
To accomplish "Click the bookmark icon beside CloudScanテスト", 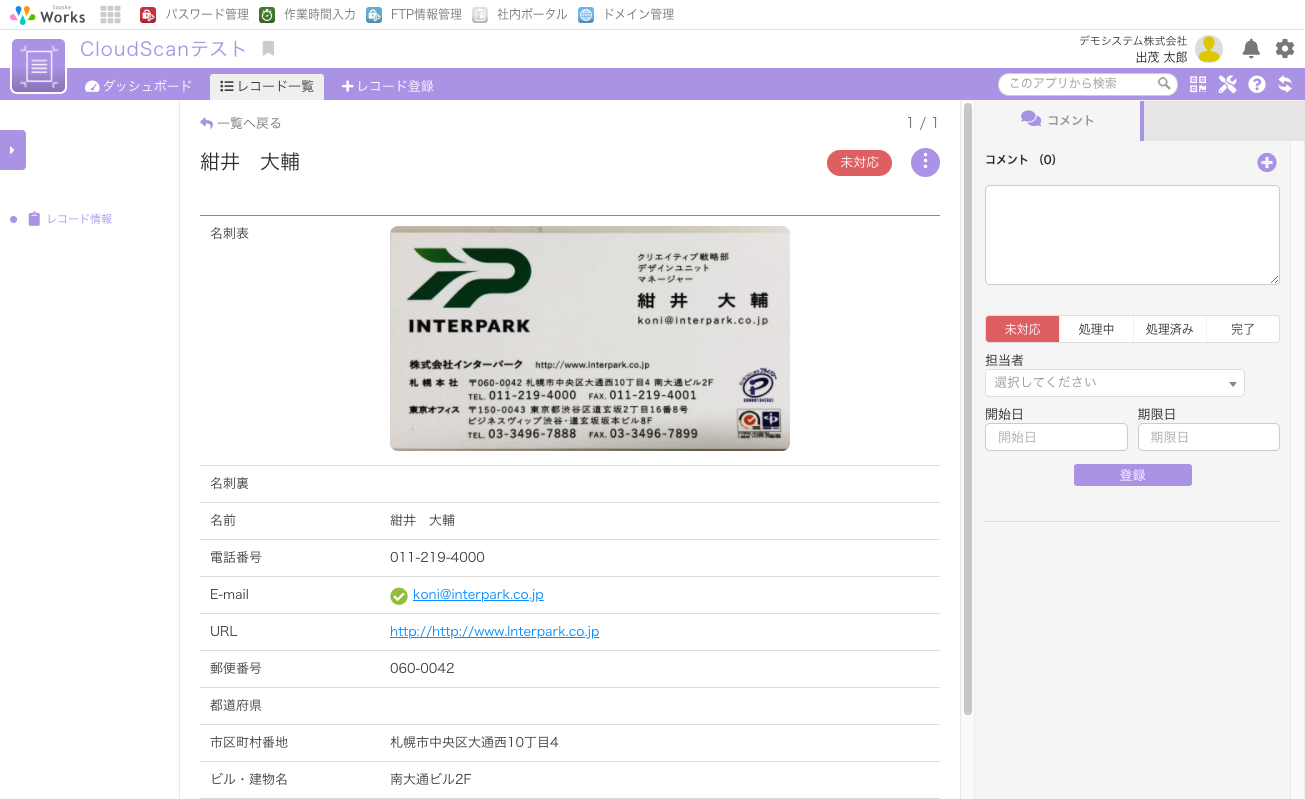I will 268,49.
